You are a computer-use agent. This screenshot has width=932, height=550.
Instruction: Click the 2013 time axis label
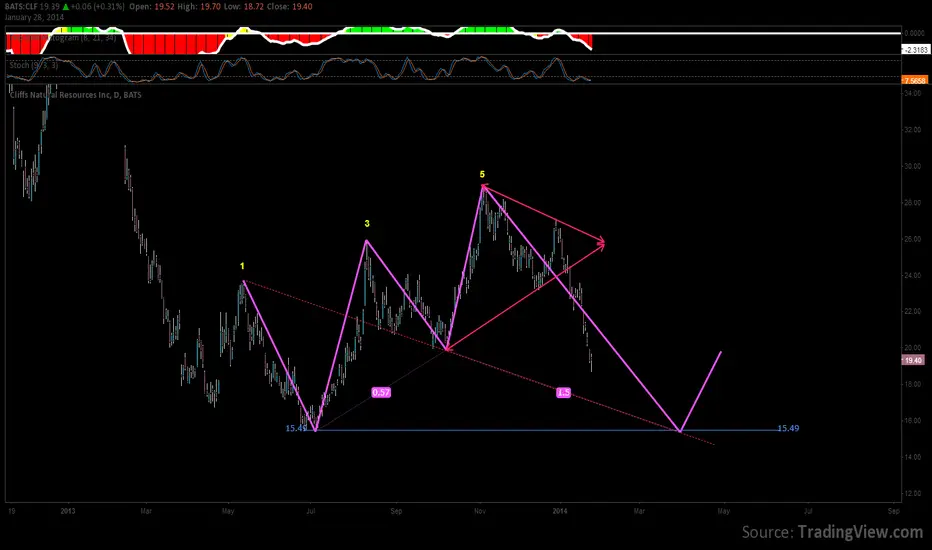coord(68,511)
